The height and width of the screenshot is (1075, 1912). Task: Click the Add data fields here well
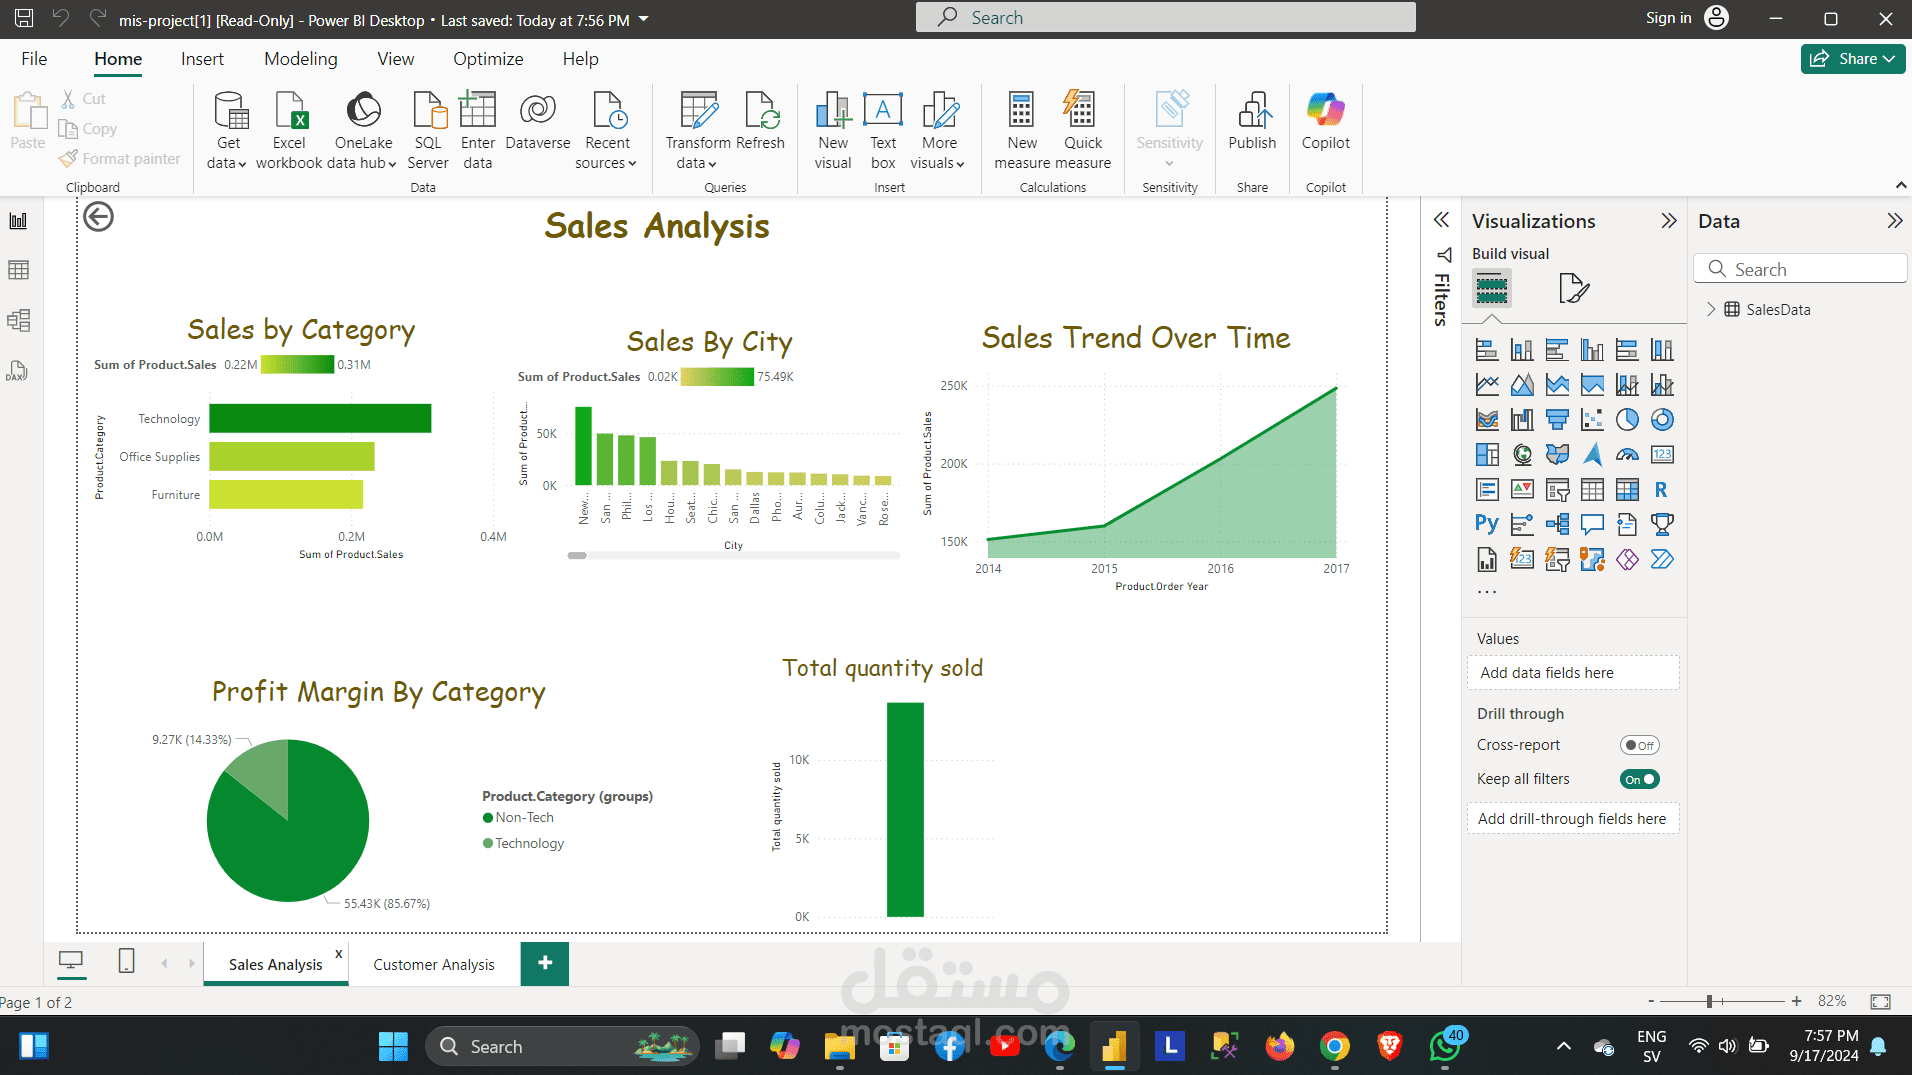(1573, 673)
